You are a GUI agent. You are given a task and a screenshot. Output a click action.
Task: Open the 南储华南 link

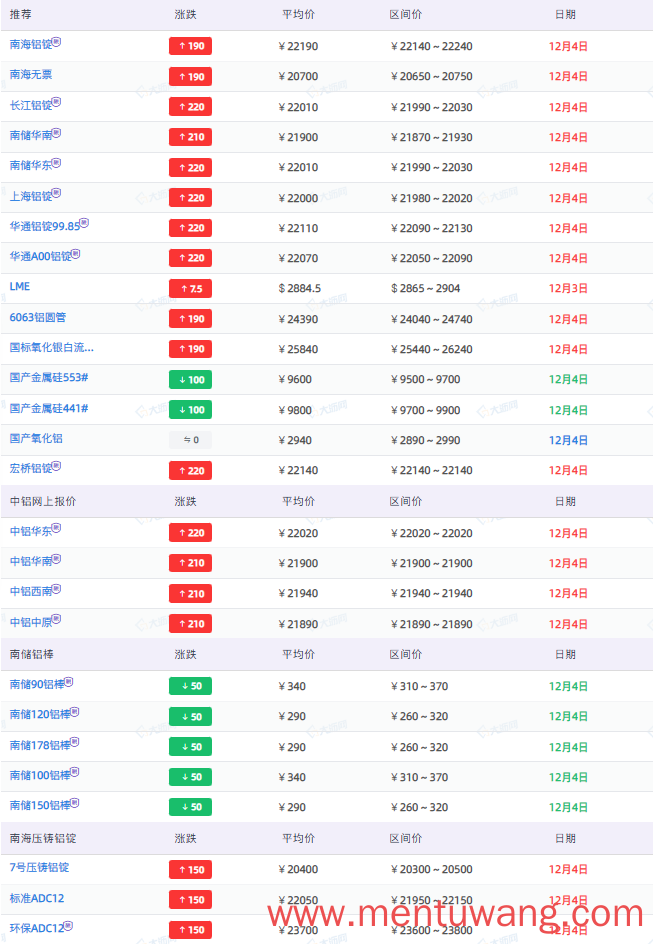coord(31,136)
